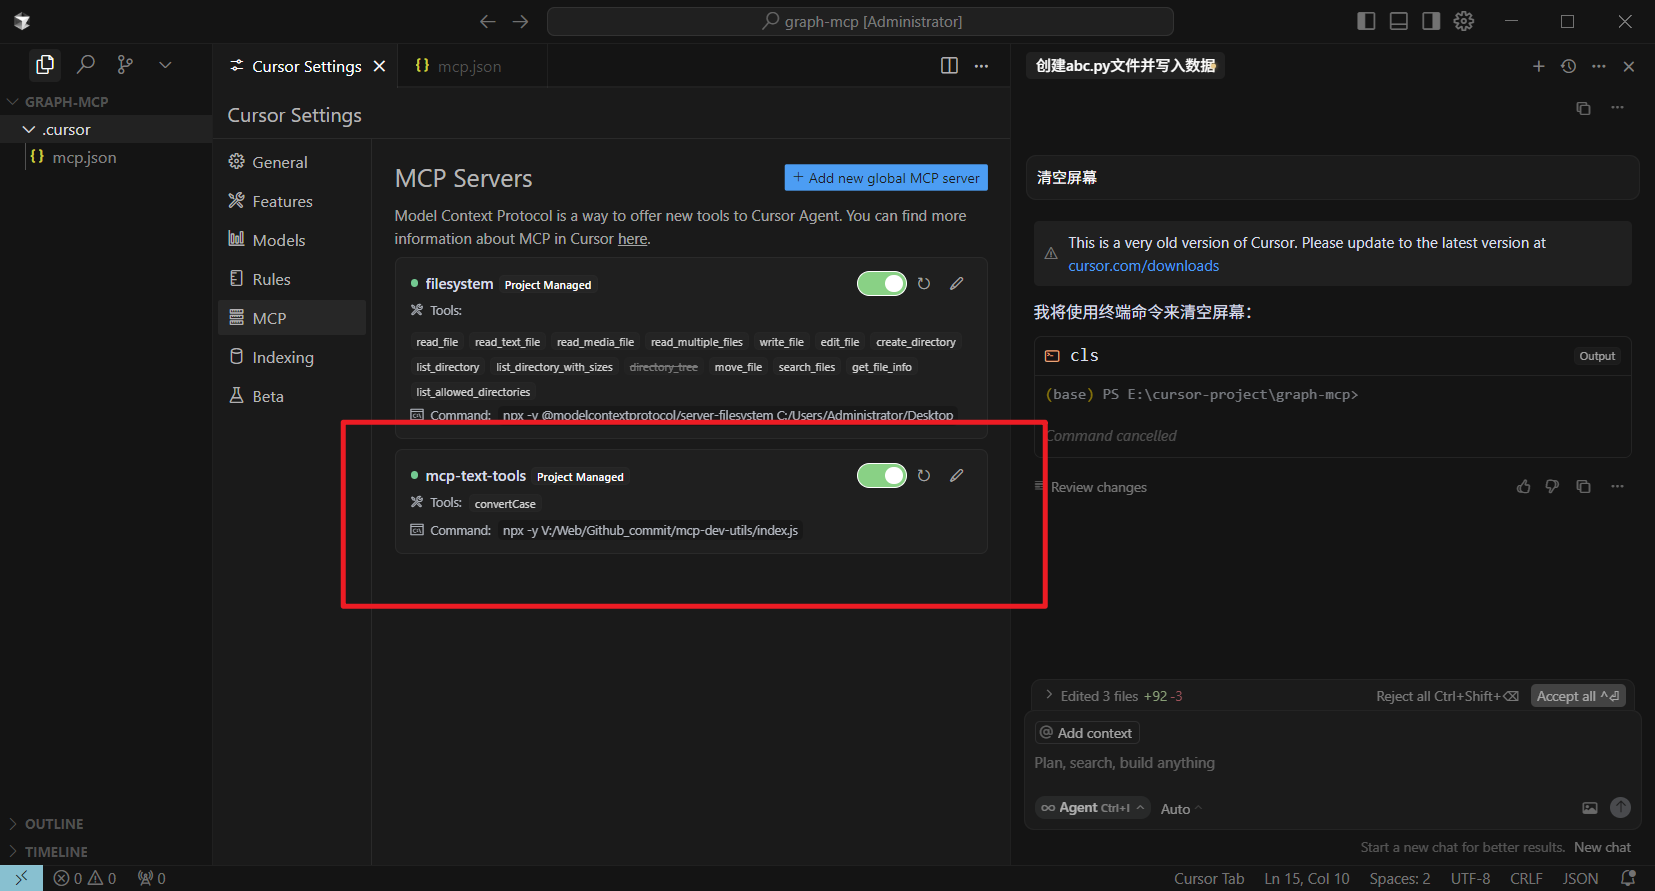Toggle the AI pane layout icon

pos(1431,21)
